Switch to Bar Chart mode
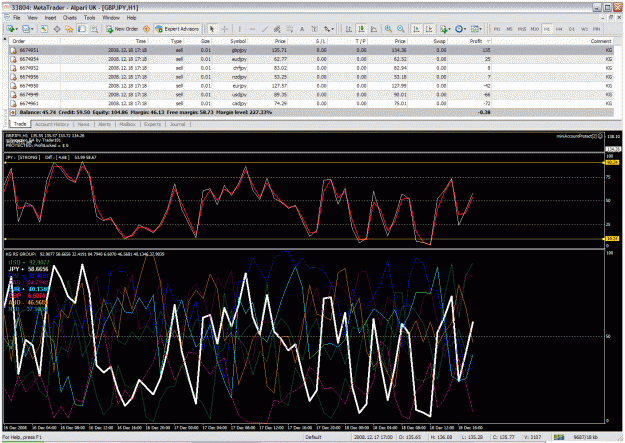Screen dimensions: 625x443 click(x=349, y=29)
